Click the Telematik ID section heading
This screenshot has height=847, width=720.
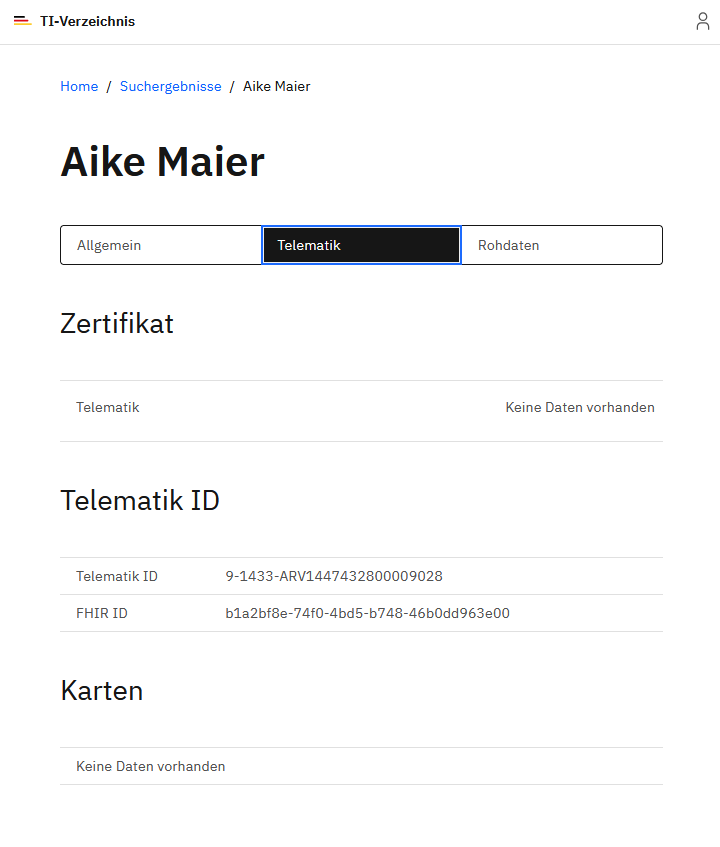pyautogui.click(x=140, y=500)
